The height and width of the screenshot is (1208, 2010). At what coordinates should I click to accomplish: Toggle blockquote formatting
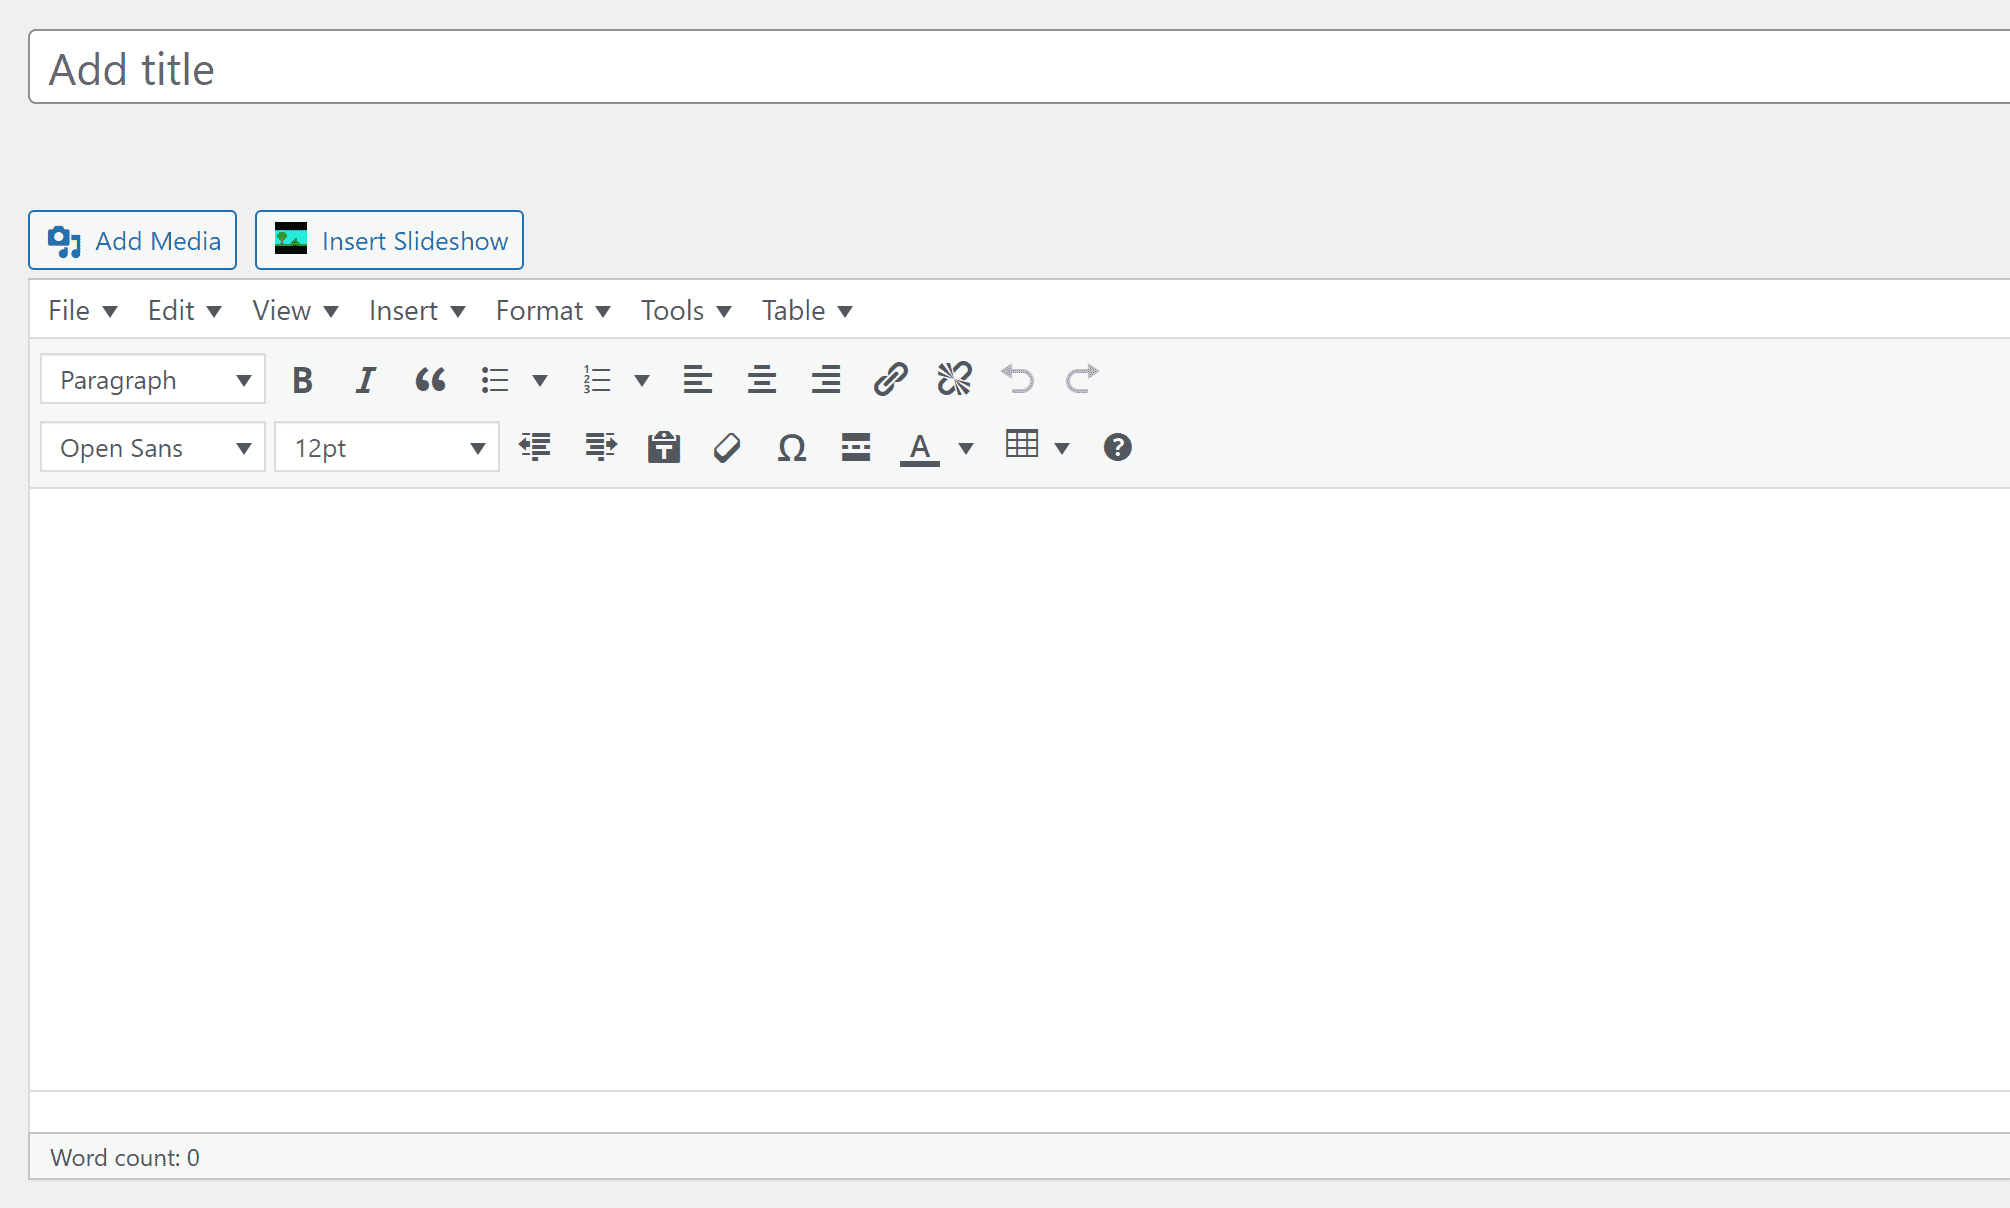click(430, 380)
